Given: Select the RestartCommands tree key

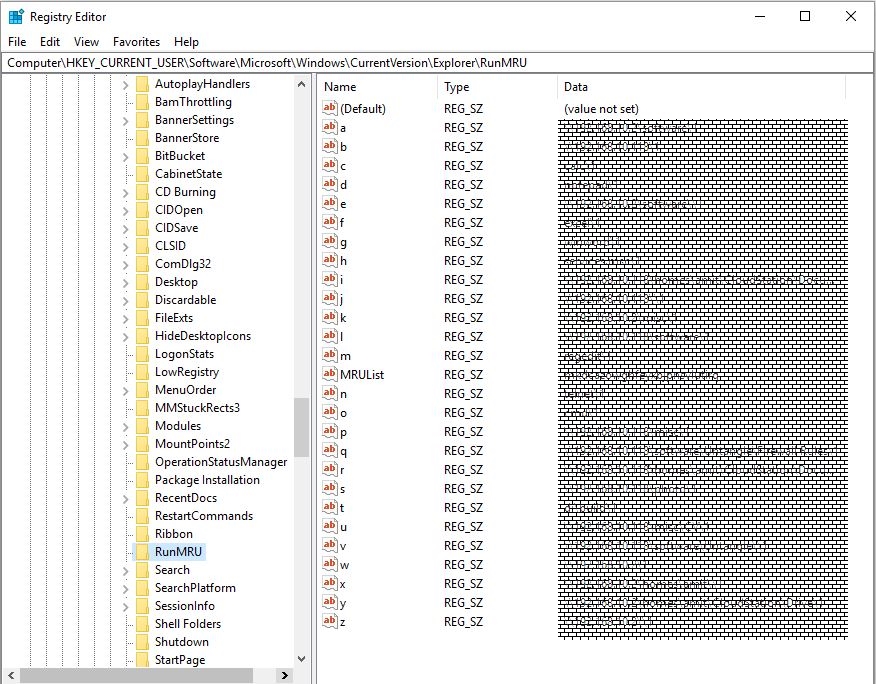Looking at the screenshot, I should (x=204, y=516).
